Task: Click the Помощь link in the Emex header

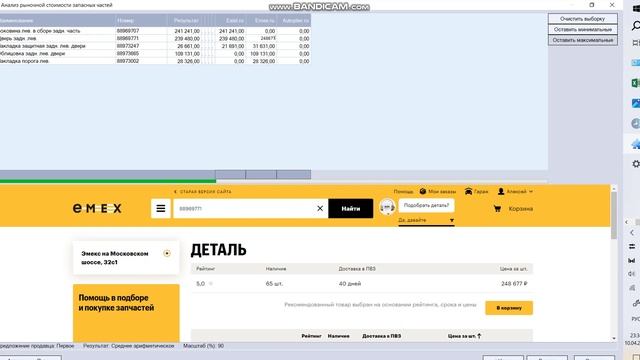Action: click(403, 191)
